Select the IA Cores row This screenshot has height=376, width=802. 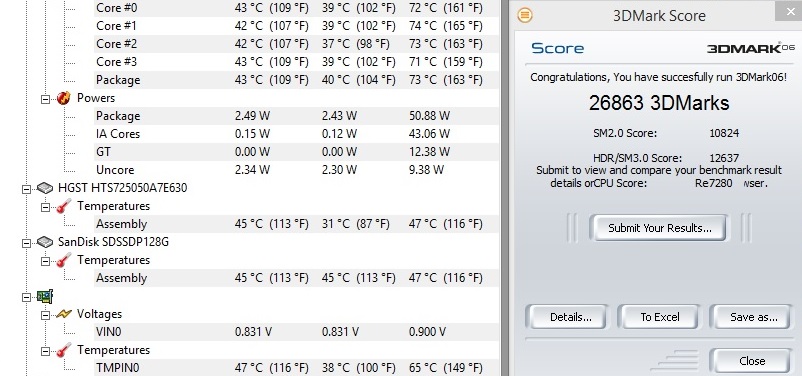[x=296, y=134]
